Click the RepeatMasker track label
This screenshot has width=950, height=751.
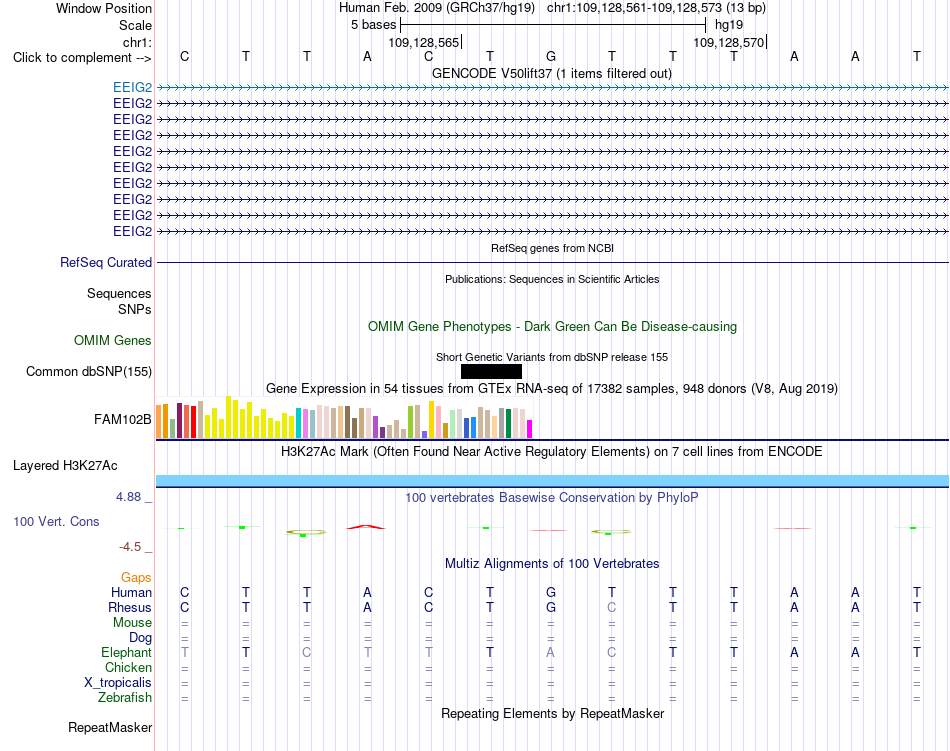110,727
